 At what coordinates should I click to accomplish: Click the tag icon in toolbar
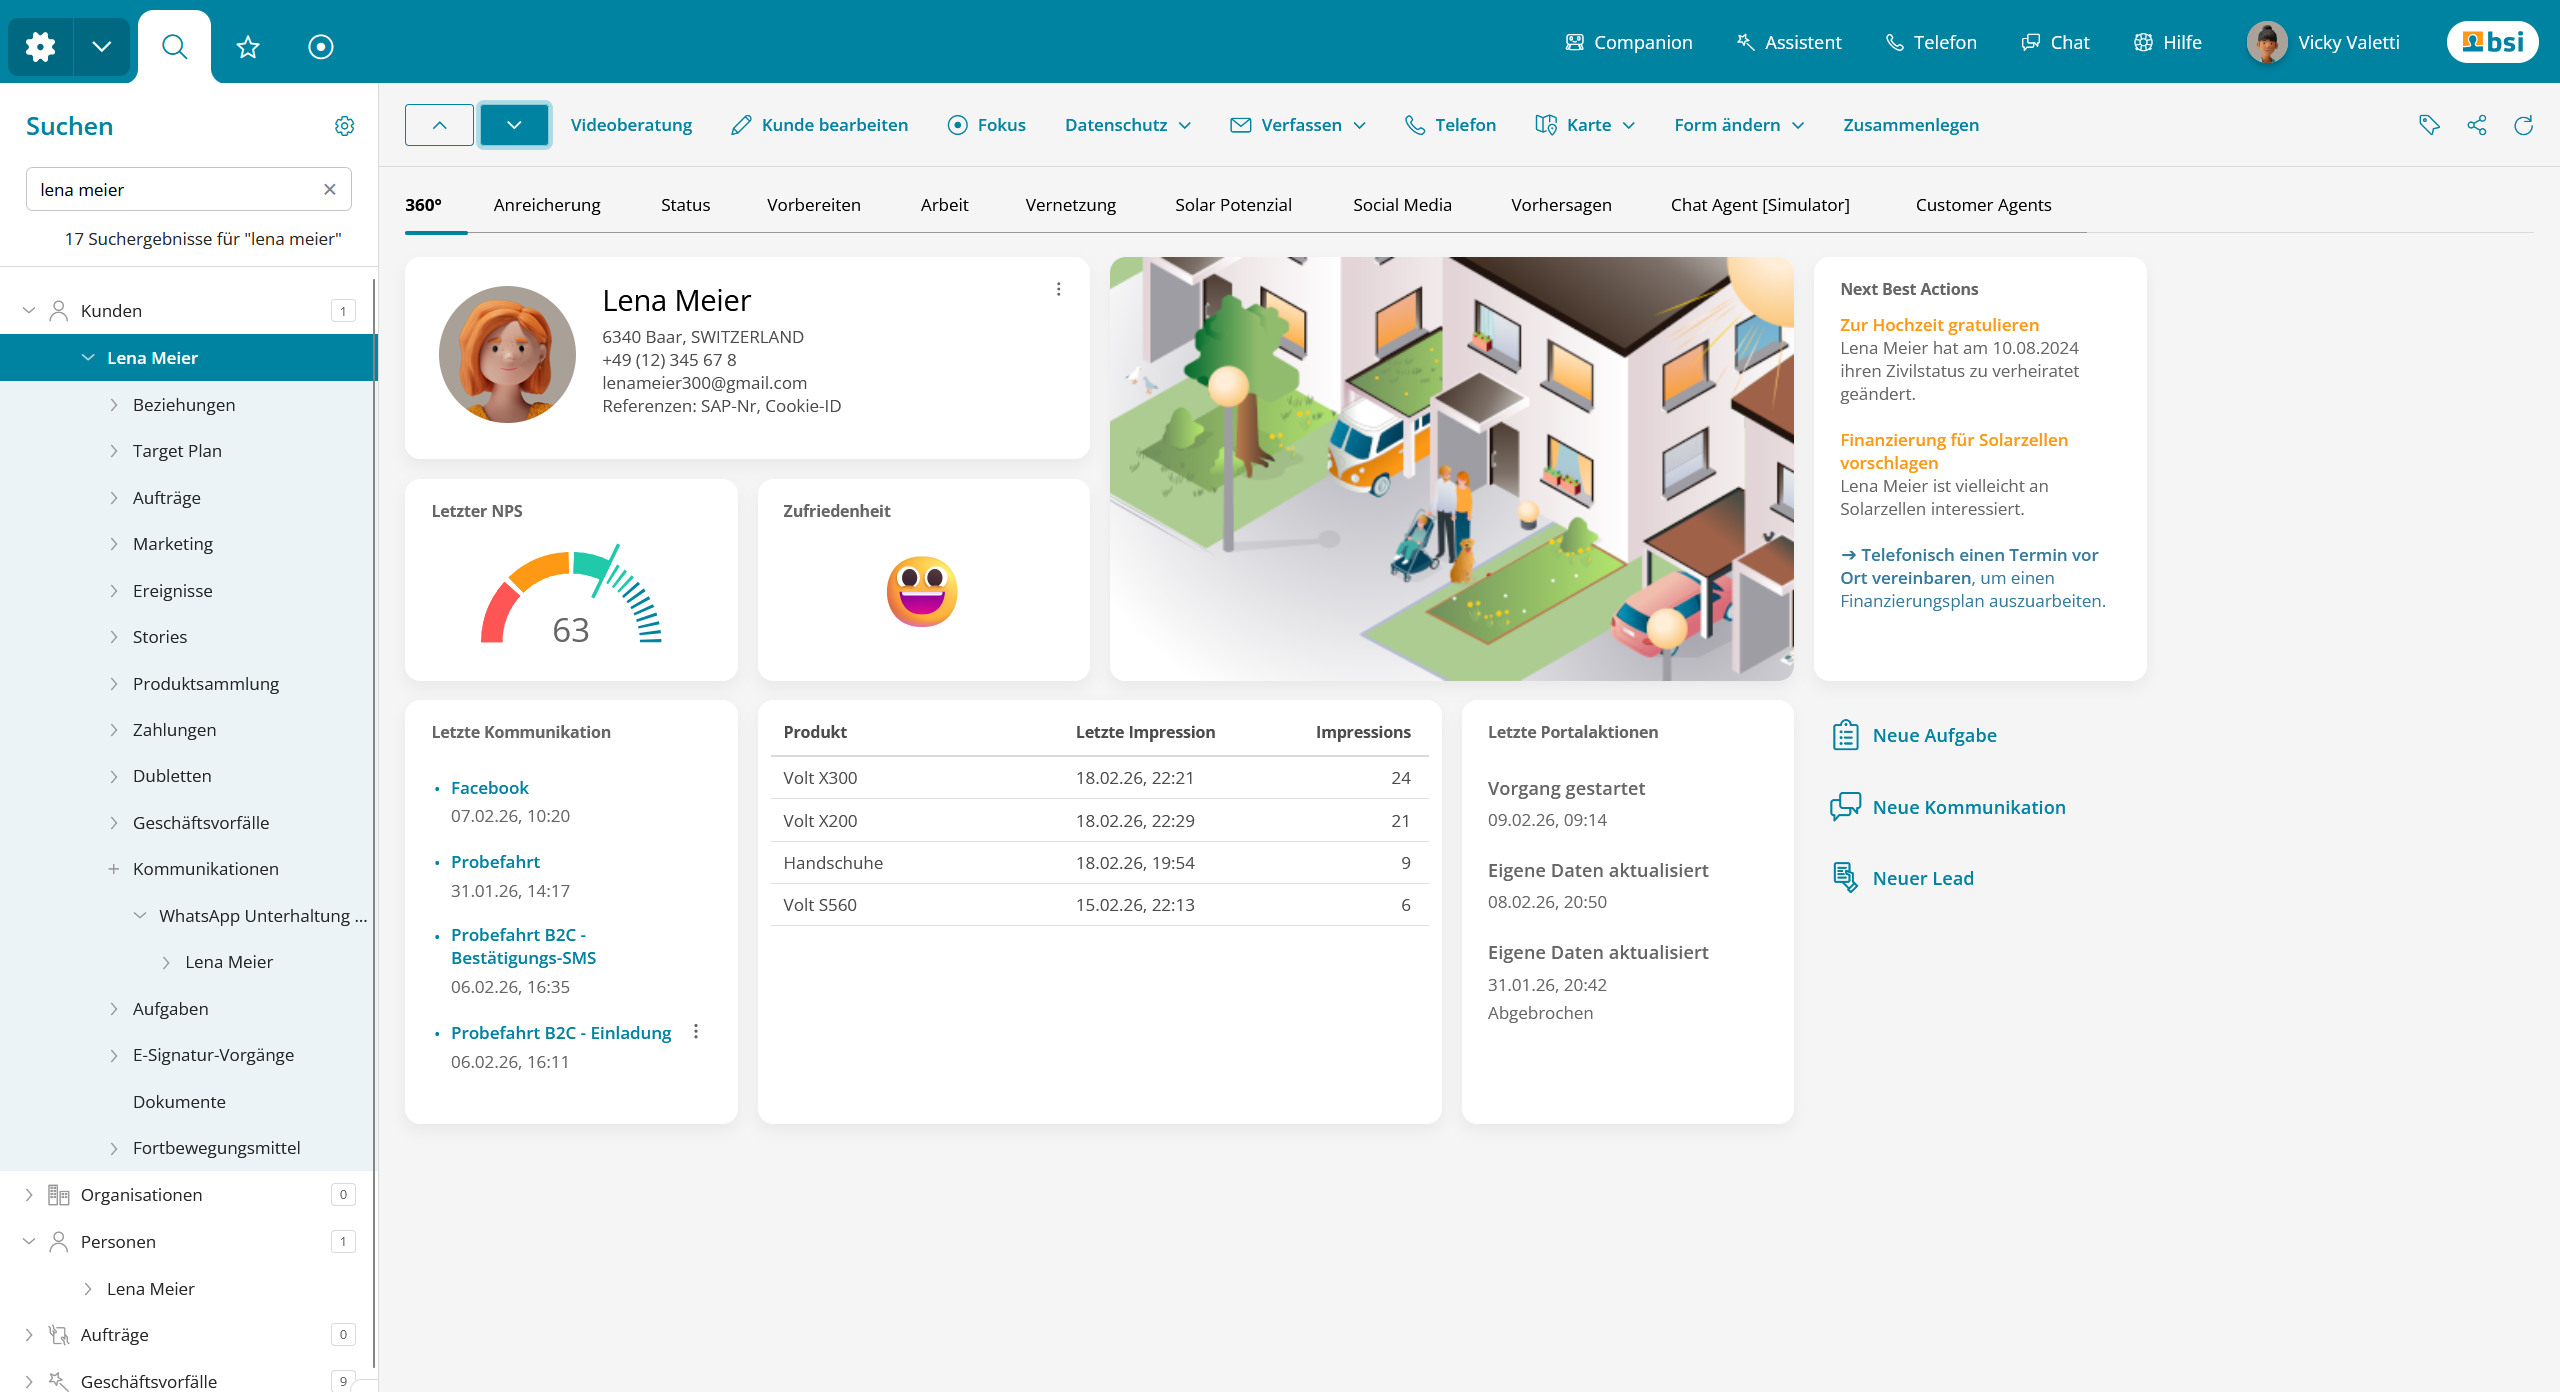coord(2429,125)
